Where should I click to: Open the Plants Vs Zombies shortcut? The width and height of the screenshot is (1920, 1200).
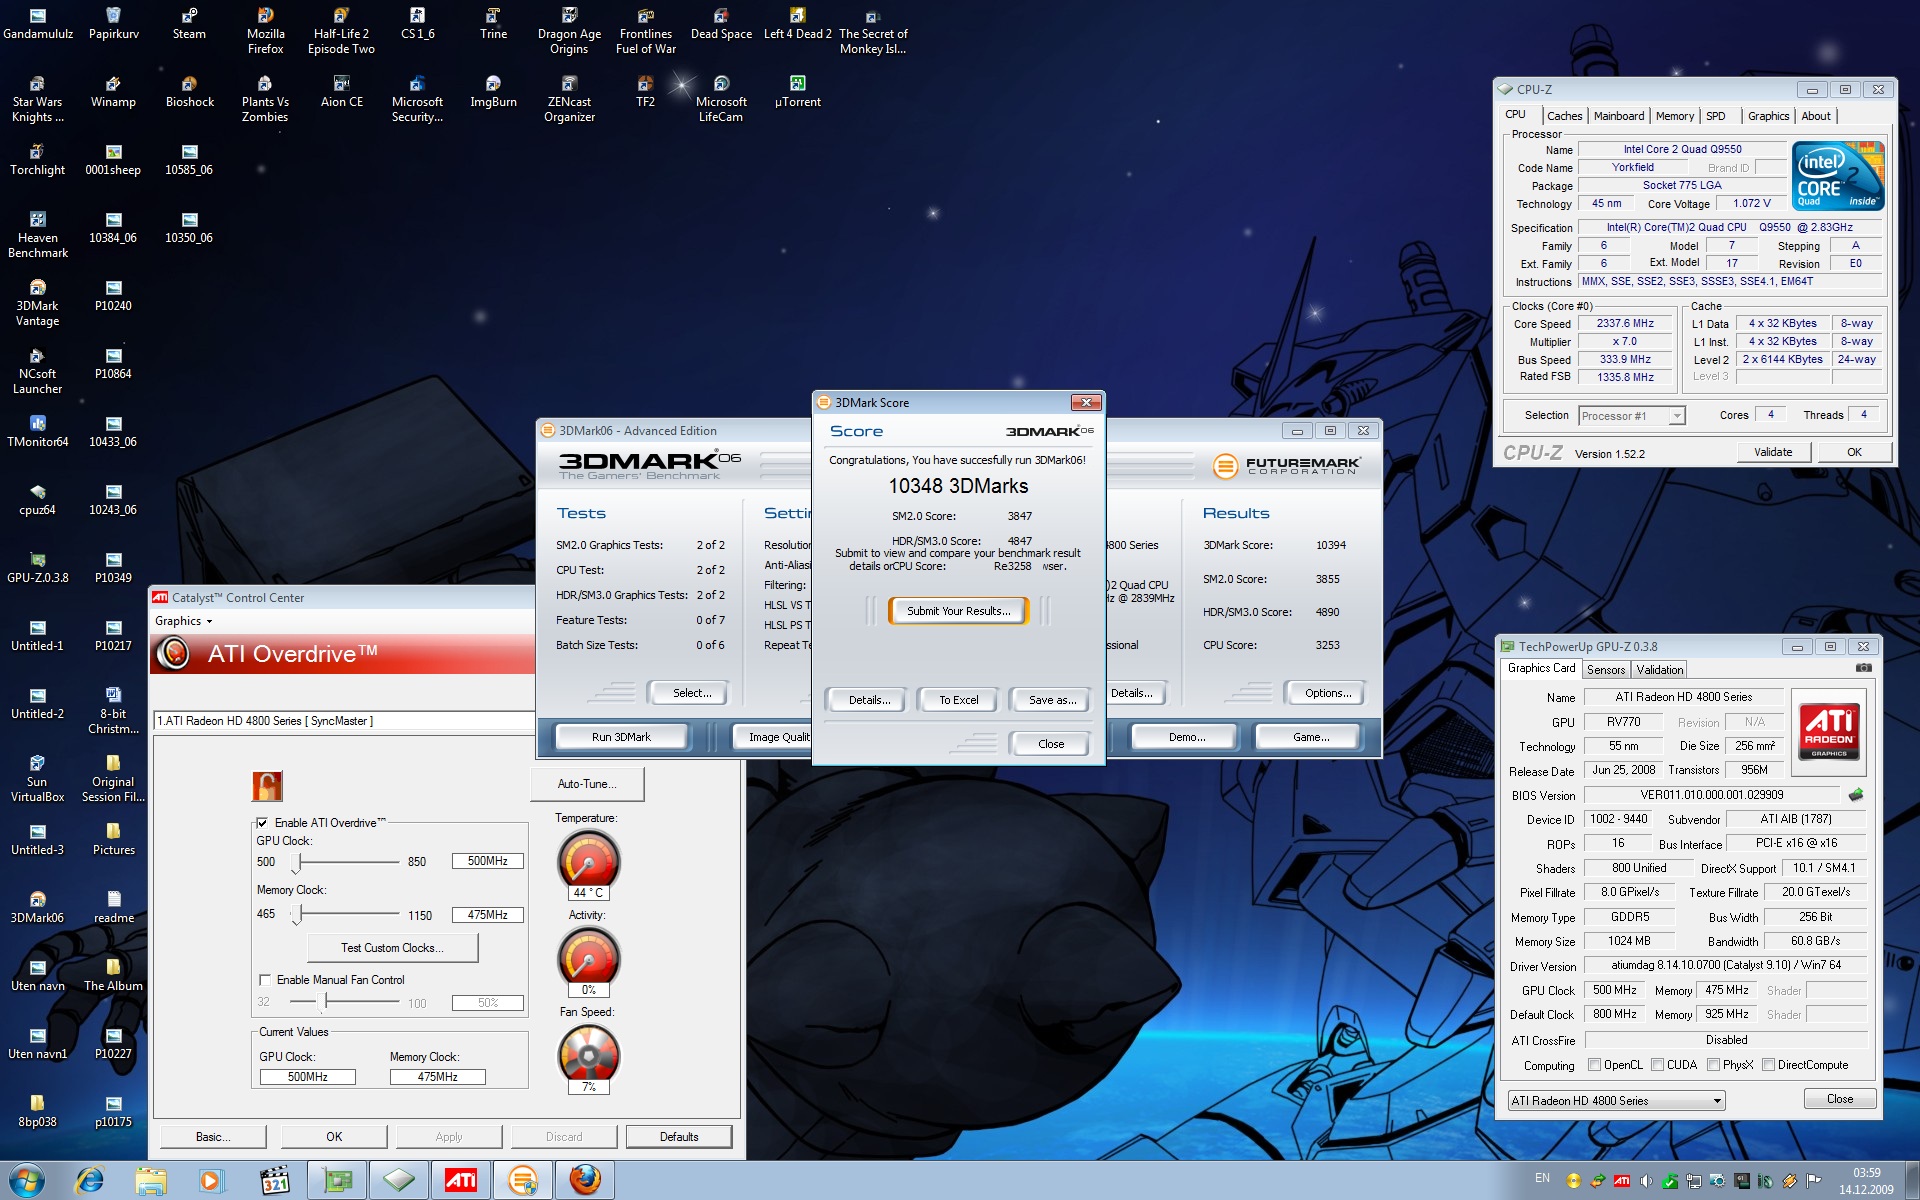[265, 99]
